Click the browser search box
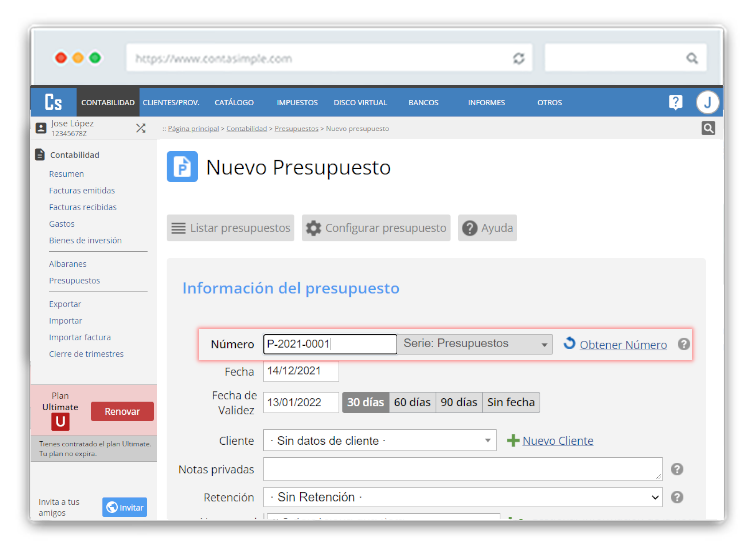 click(x=625, y=58)
